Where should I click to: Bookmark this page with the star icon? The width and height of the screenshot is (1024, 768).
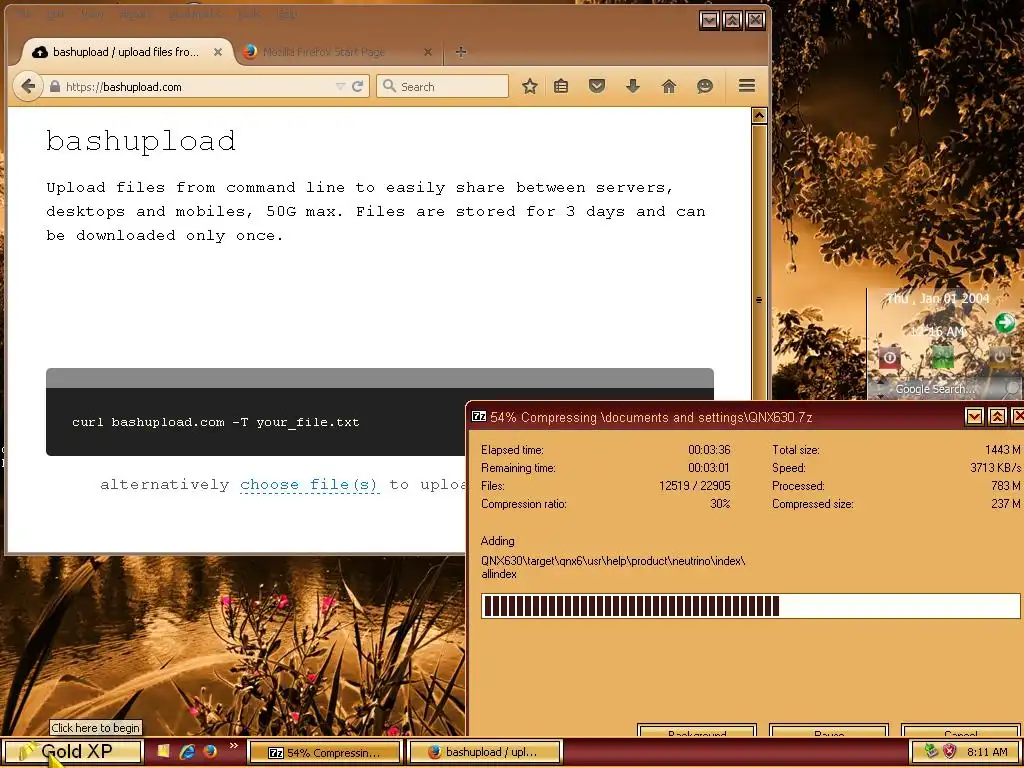click(530, 86)
